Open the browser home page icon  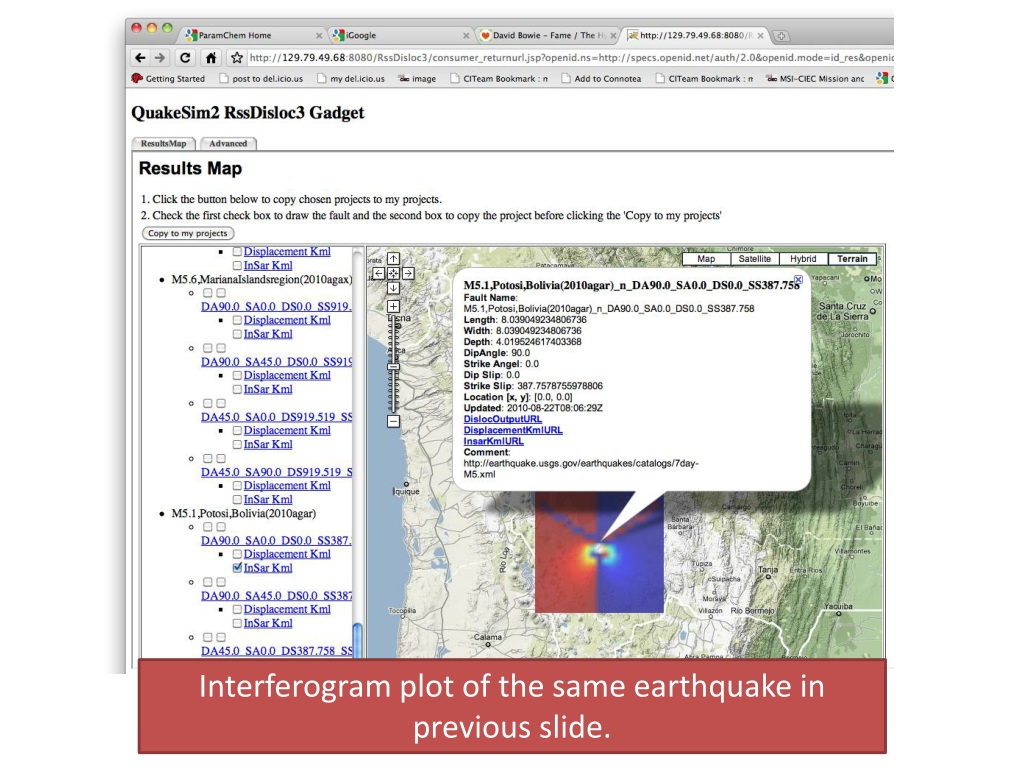tap(210, 58)
